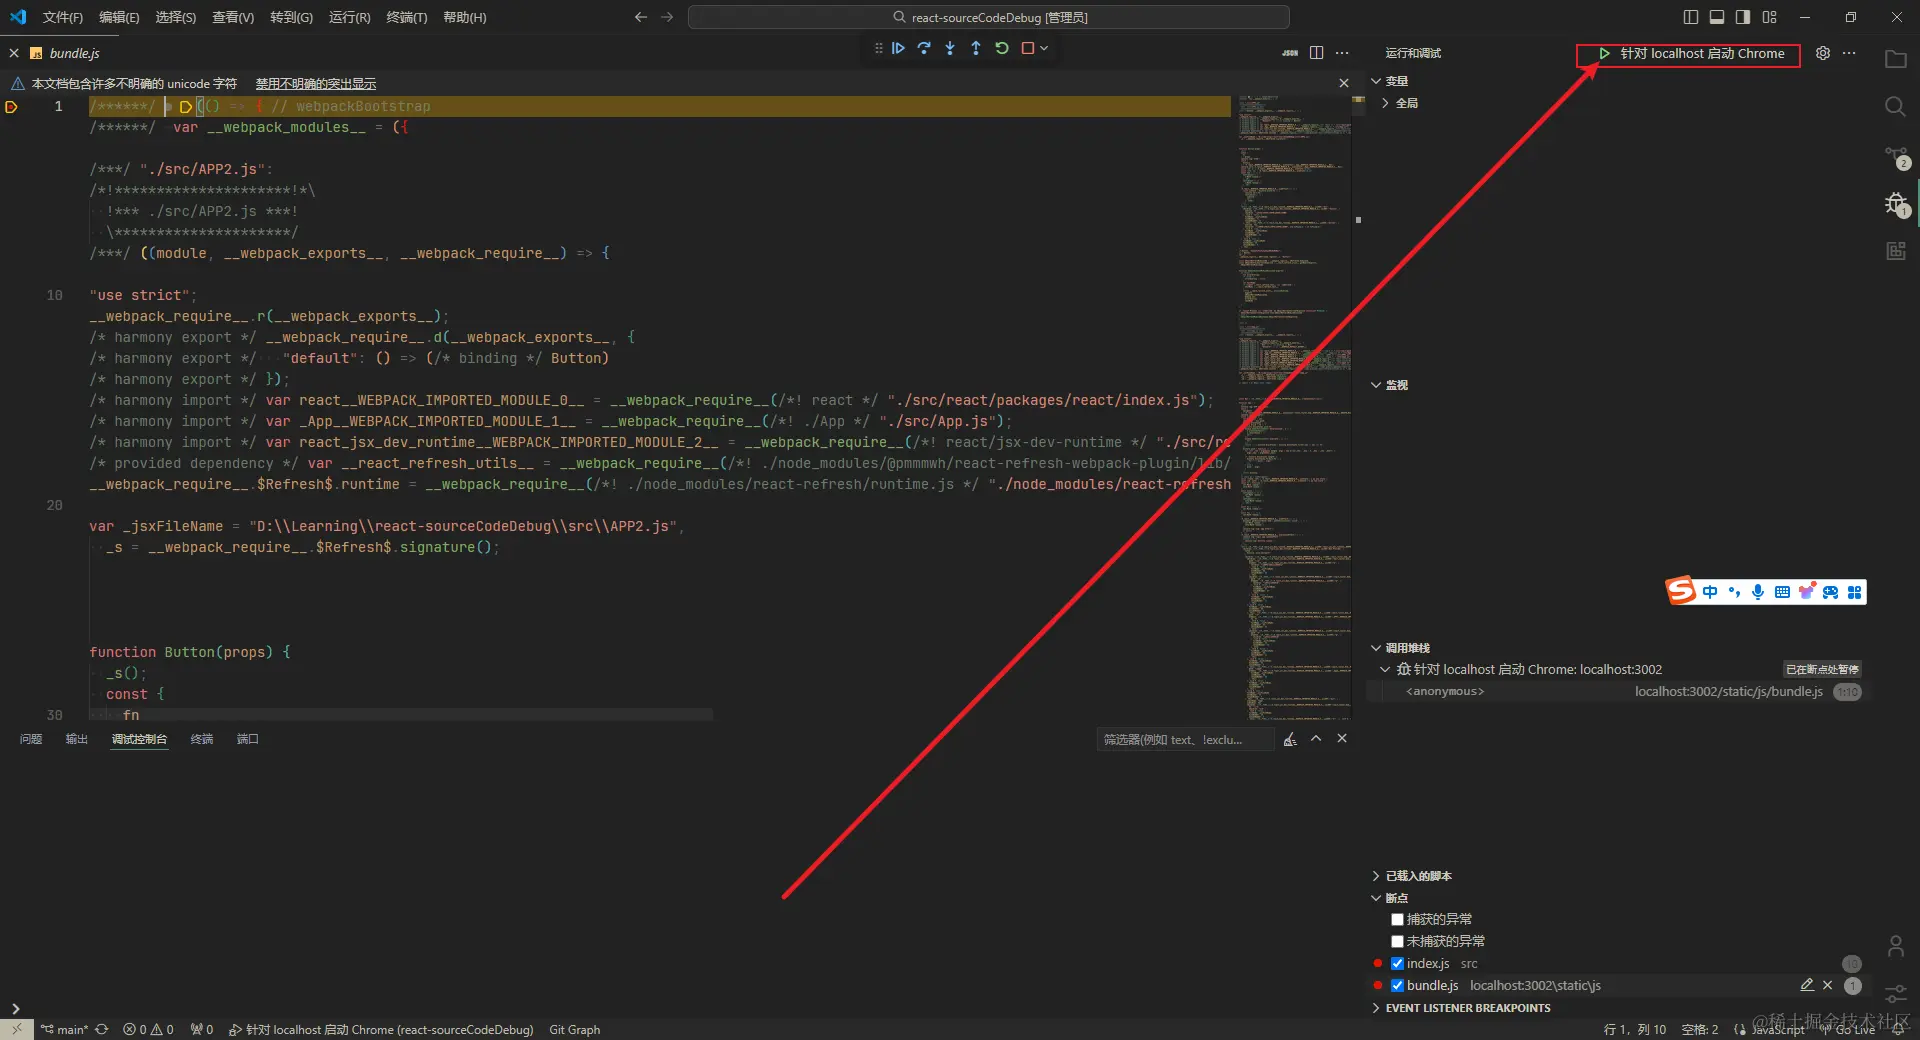1920x1040 pixels.
Task: Click Go Live in the status bar
Action: (1848, 1029)
